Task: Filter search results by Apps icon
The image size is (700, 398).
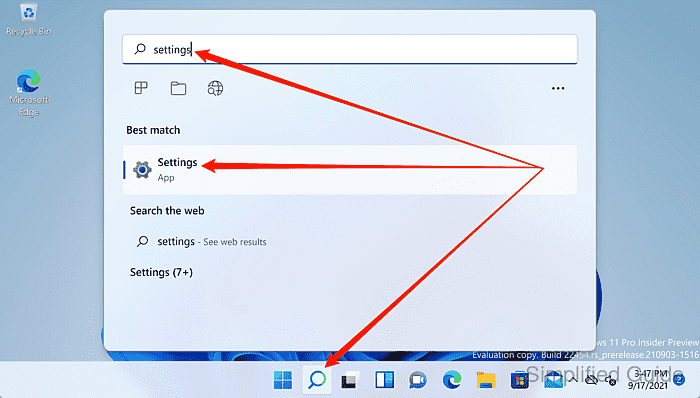Action: coord(141,88)
